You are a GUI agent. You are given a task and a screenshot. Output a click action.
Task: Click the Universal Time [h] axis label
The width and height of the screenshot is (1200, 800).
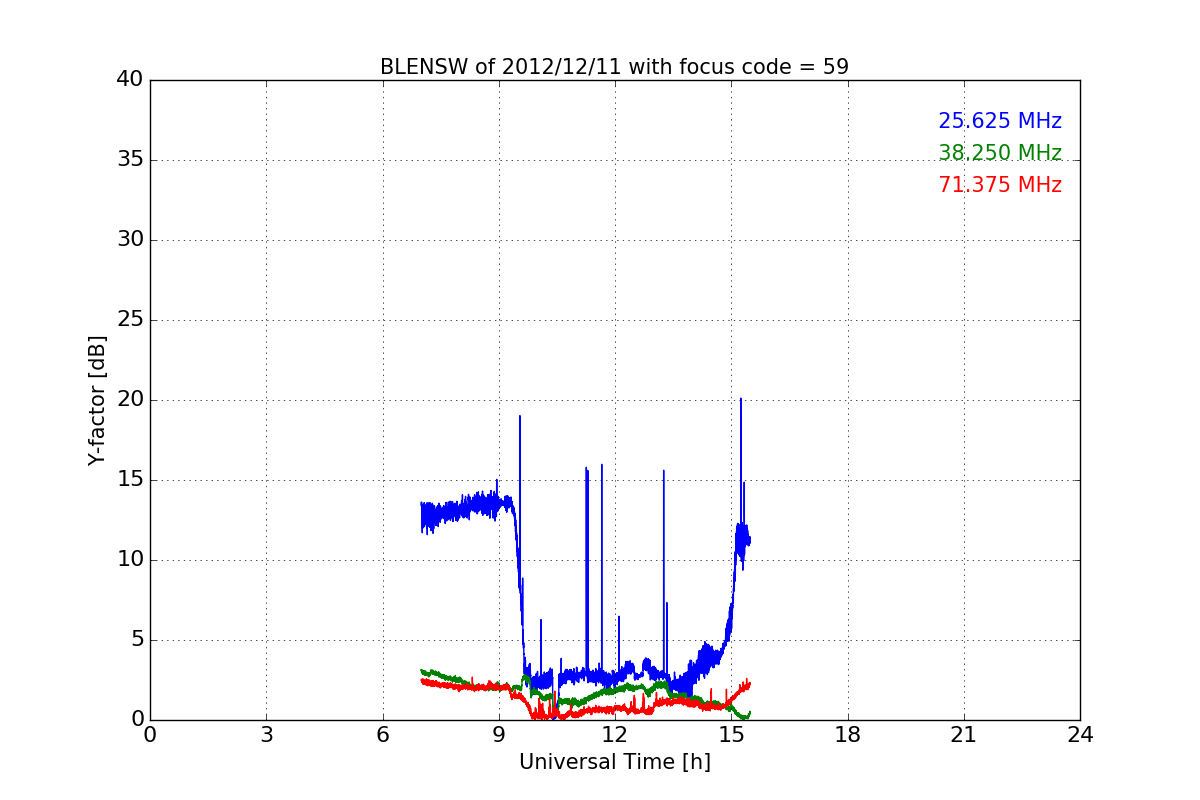(x=614, y=762)
